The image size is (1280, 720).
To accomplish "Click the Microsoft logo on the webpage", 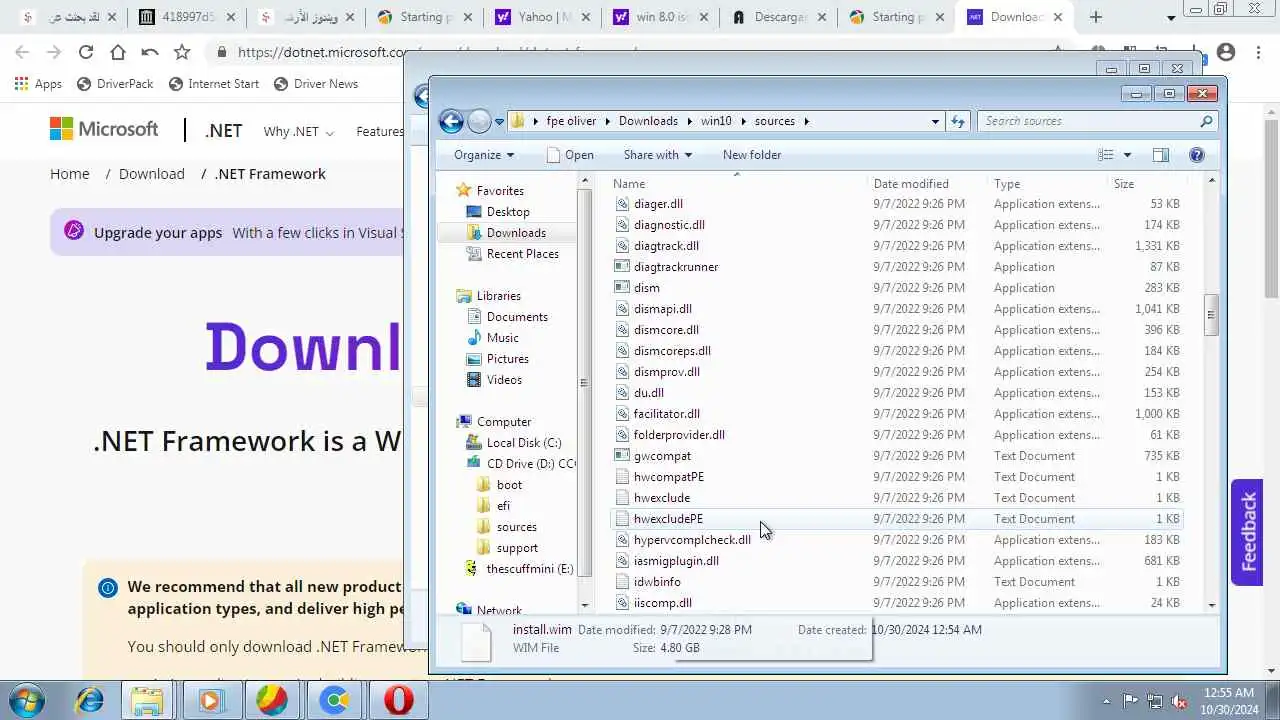I will pyautogui.click(x=104, y=129).
